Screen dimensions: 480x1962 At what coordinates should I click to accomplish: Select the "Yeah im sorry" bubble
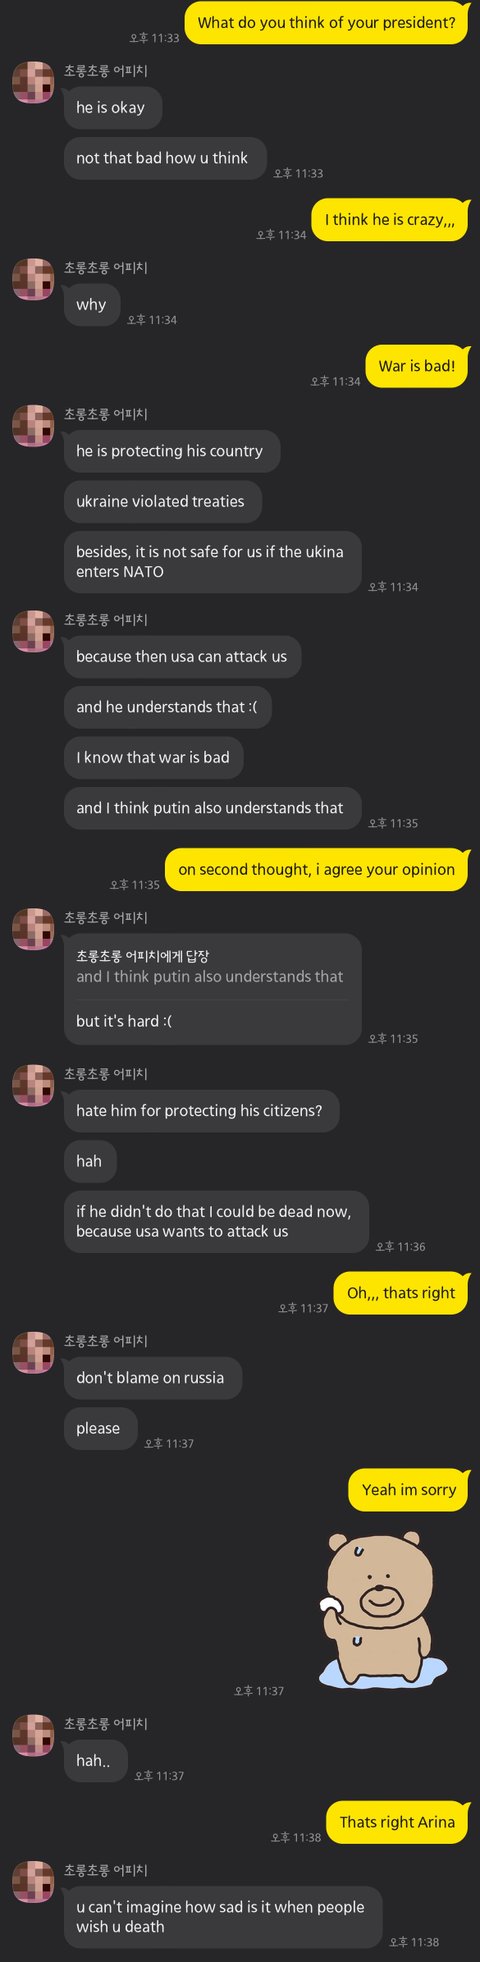(x=408, y=1490)
